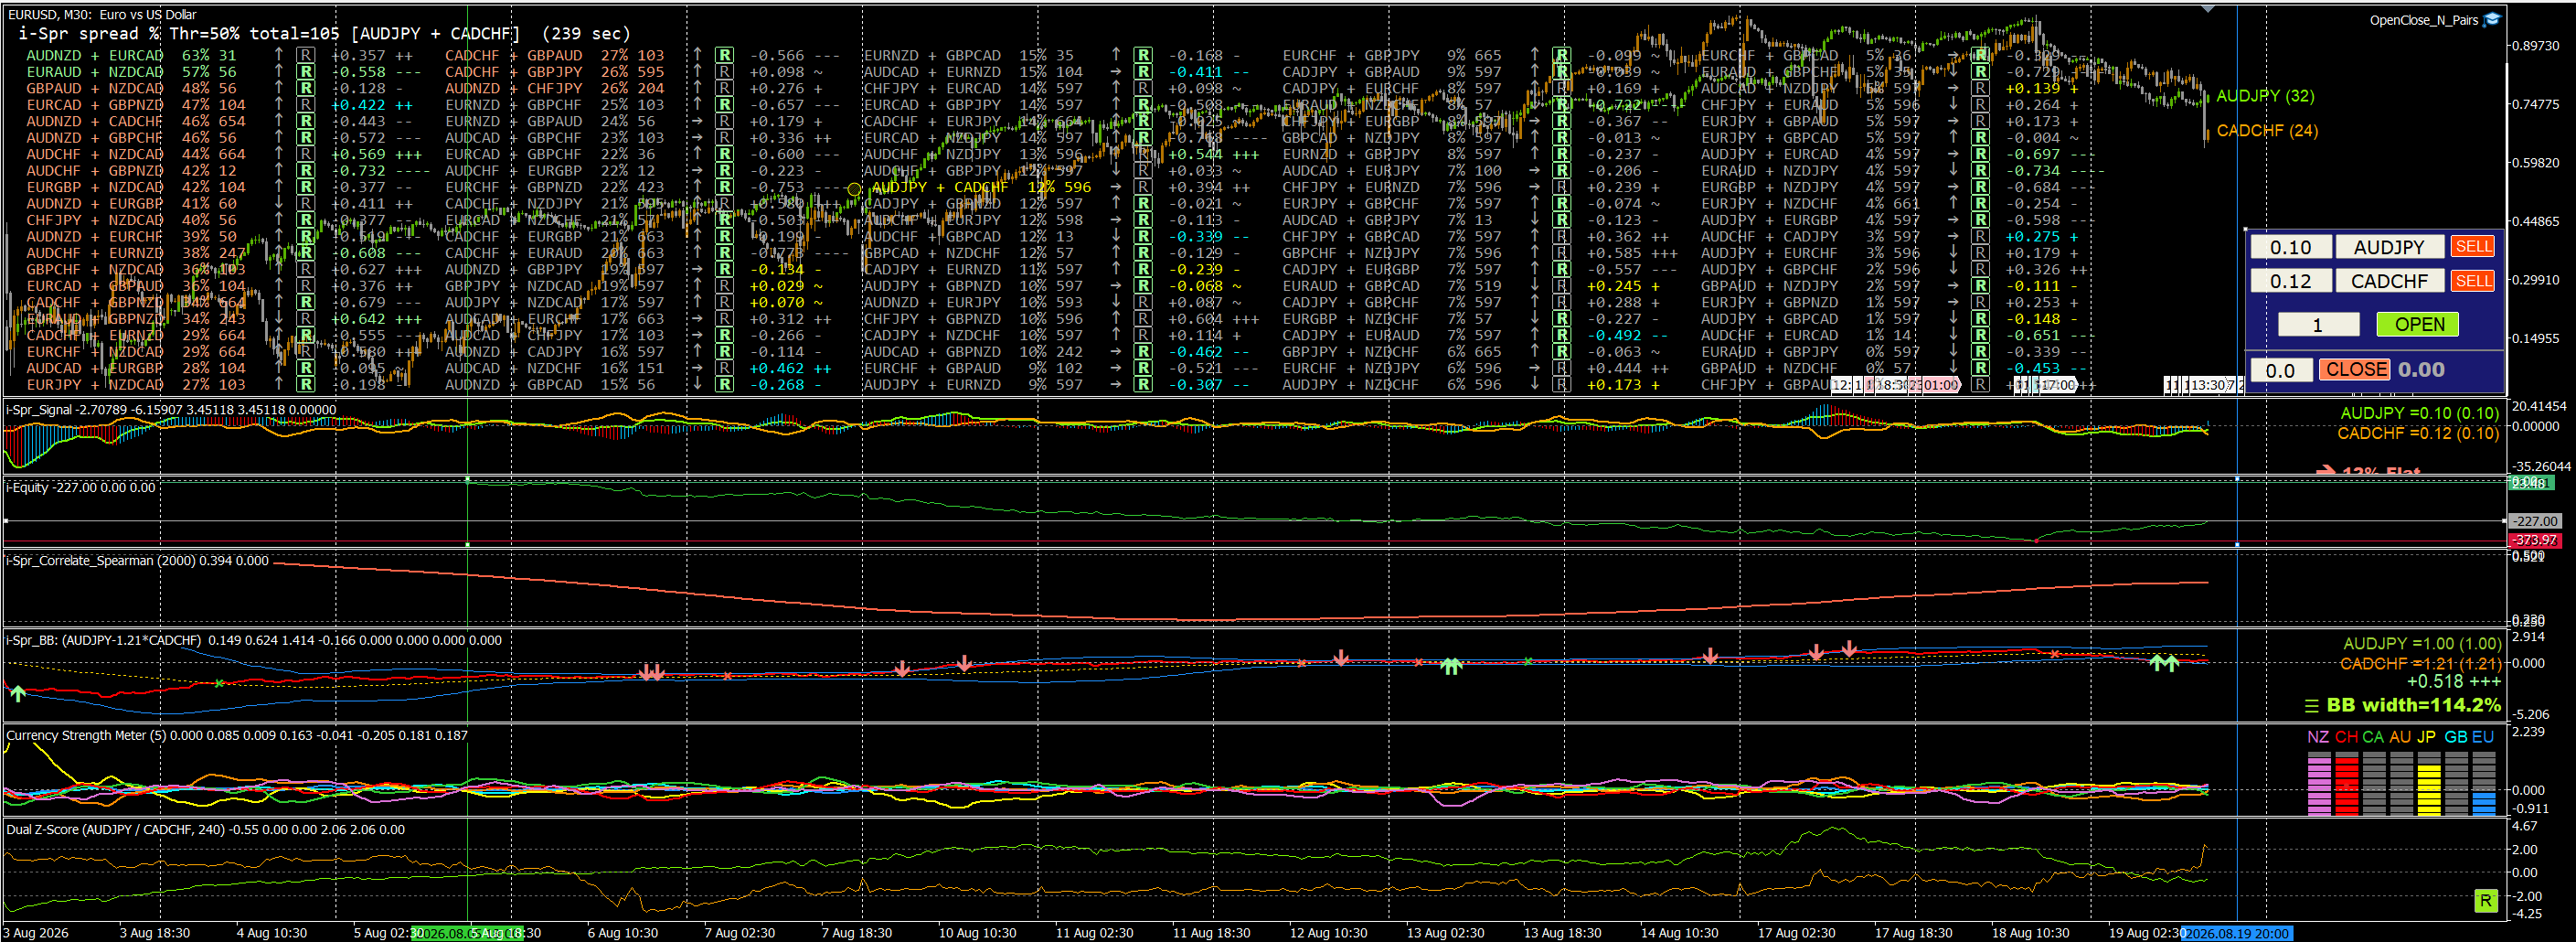Click the up arrow in AUDNZD + EURCAD row
Screen dimensions: 2576x942
279,56
